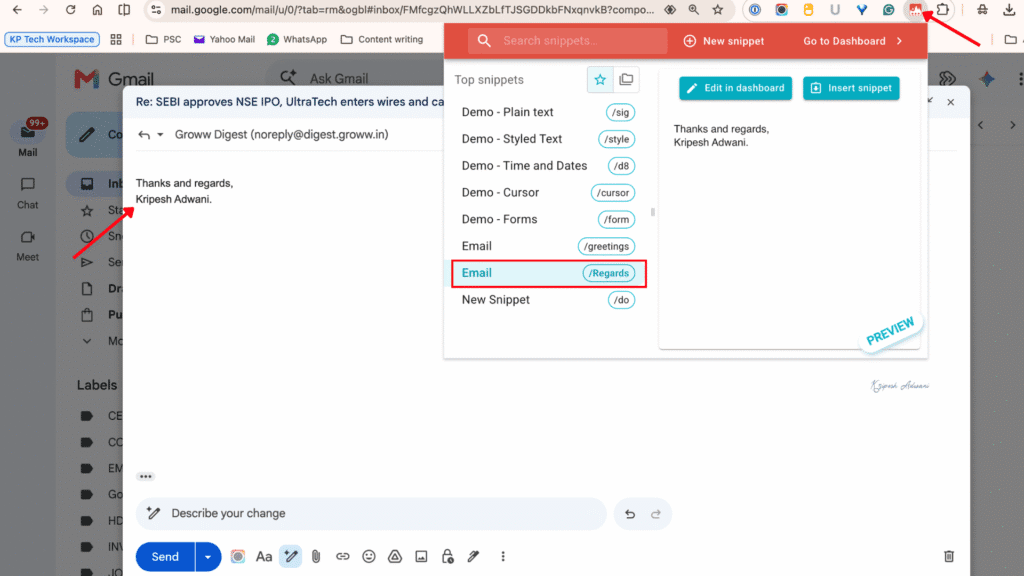Create a New snippet
Viewport: 1024px width, 576px height.
coord(724,41)
